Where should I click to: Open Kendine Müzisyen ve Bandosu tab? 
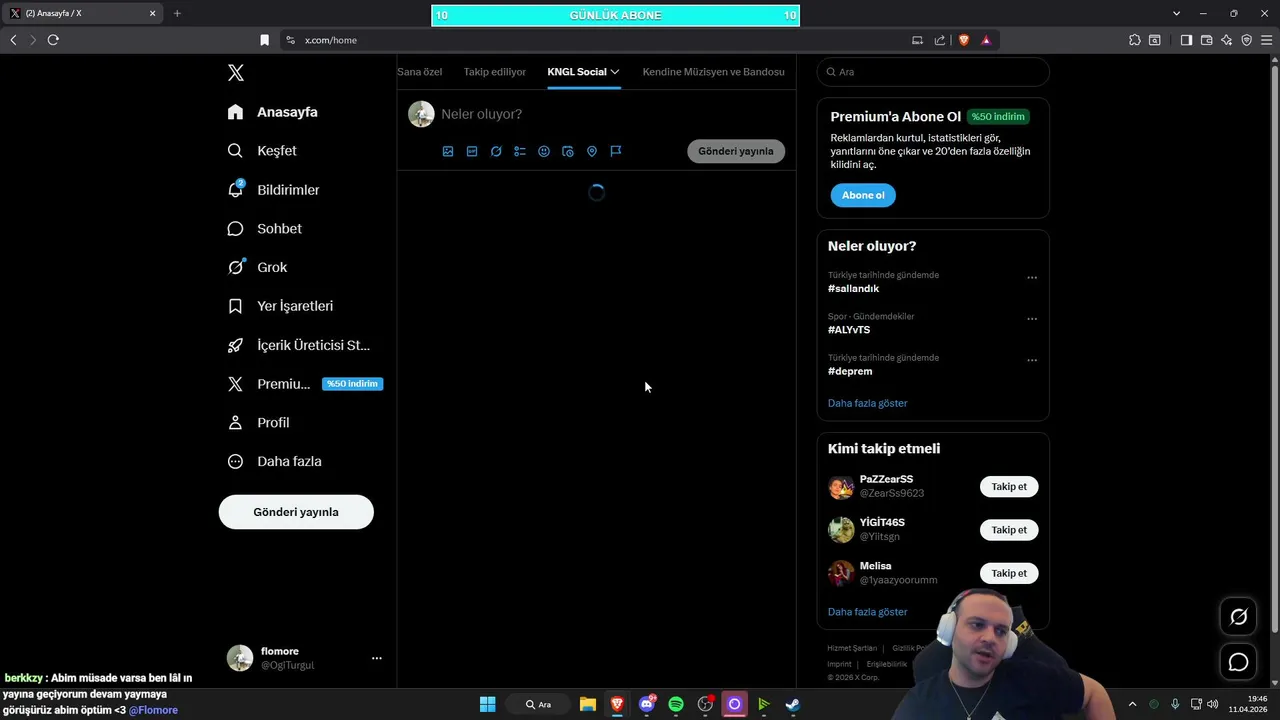point(714,72)
